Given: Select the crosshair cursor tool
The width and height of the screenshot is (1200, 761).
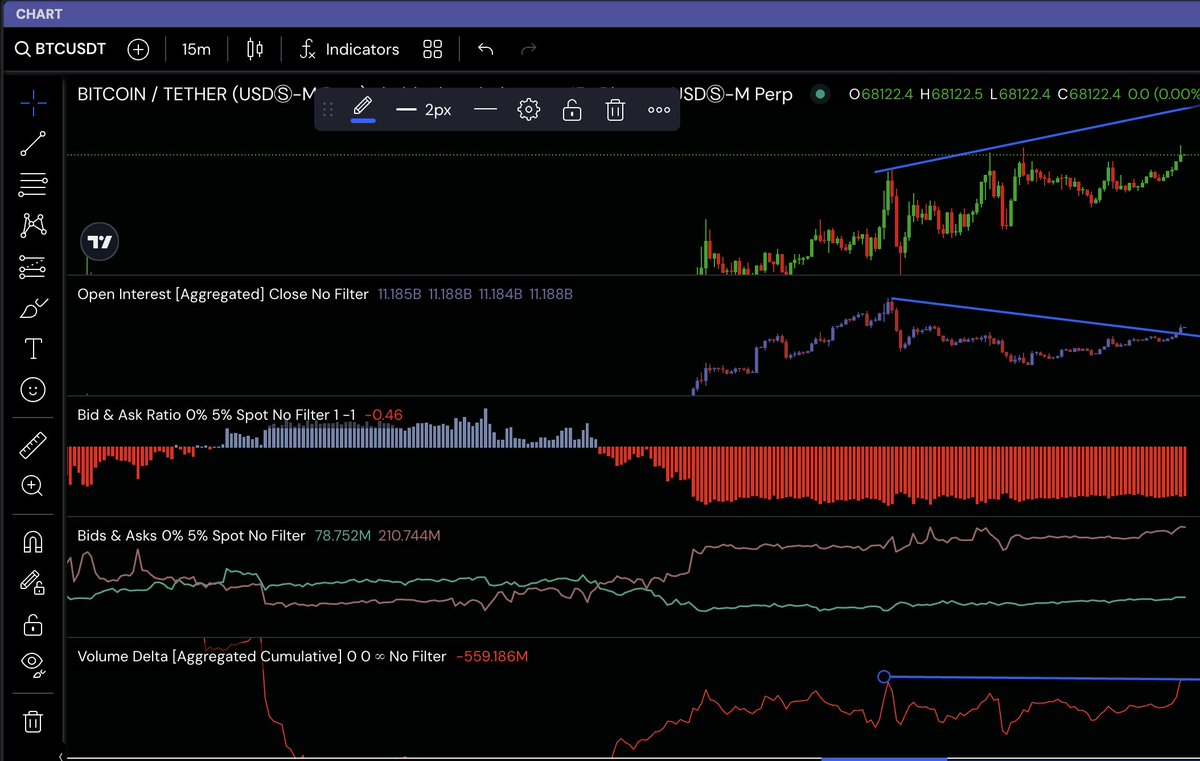Looking at the screenshot, I should click(x=33, y=101).
